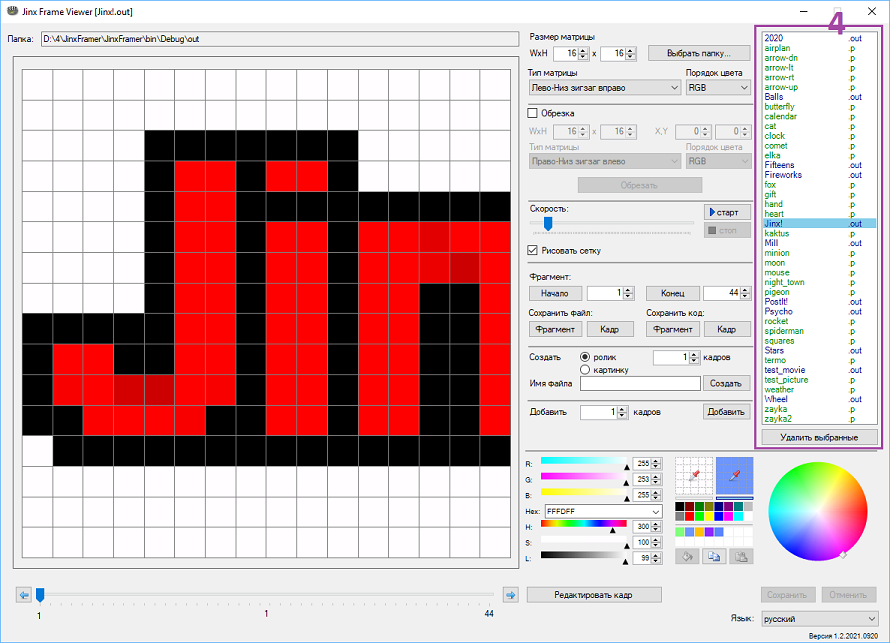The height and width of the screenshot is (643, 890).
Task: Go to the previous frame with left arrow
Action: [24, 595]
